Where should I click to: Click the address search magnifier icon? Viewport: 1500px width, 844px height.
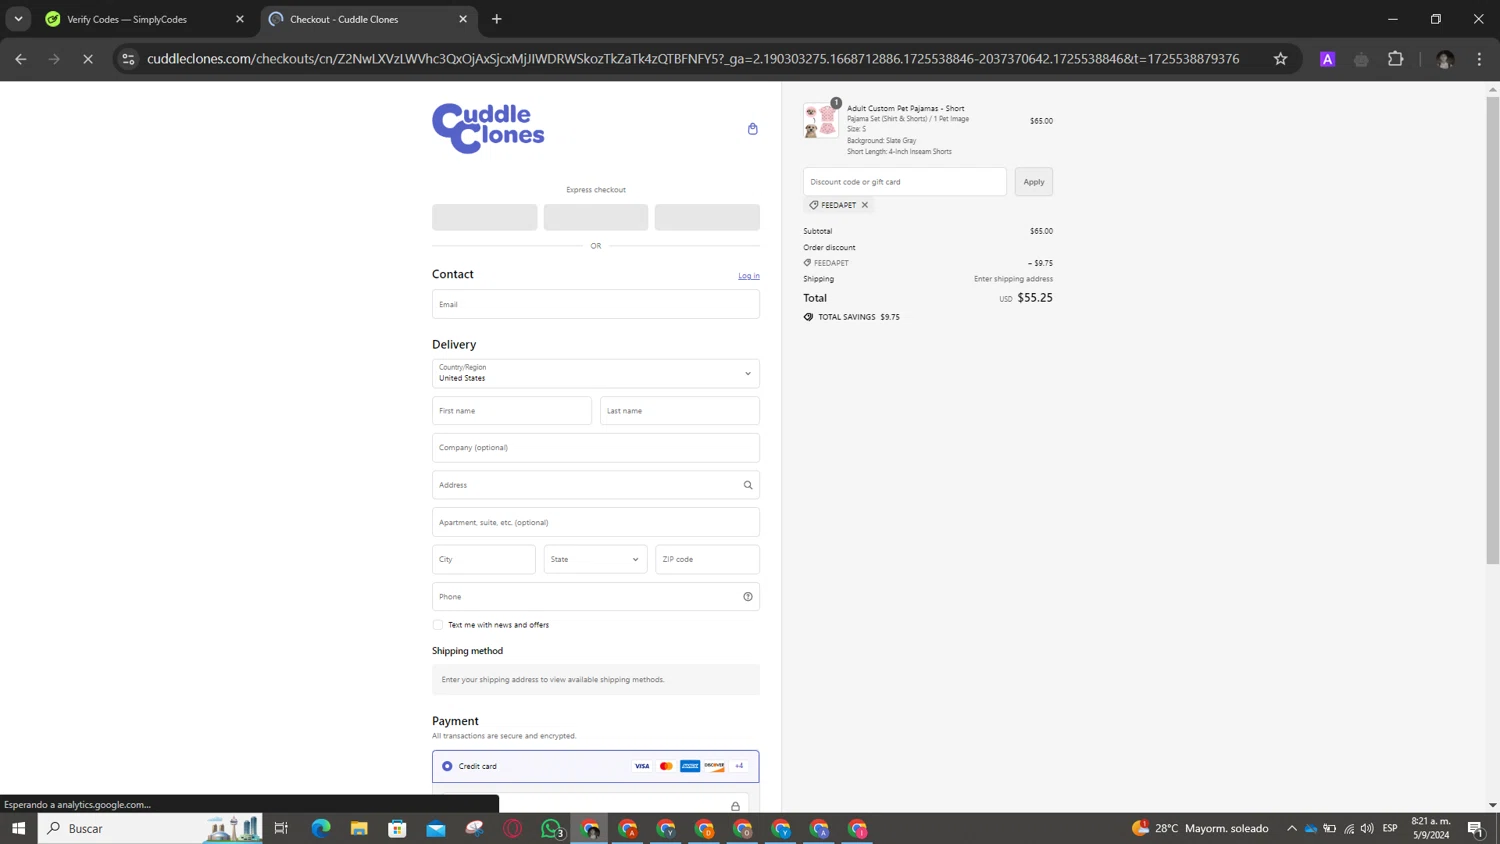coord(747,485)
